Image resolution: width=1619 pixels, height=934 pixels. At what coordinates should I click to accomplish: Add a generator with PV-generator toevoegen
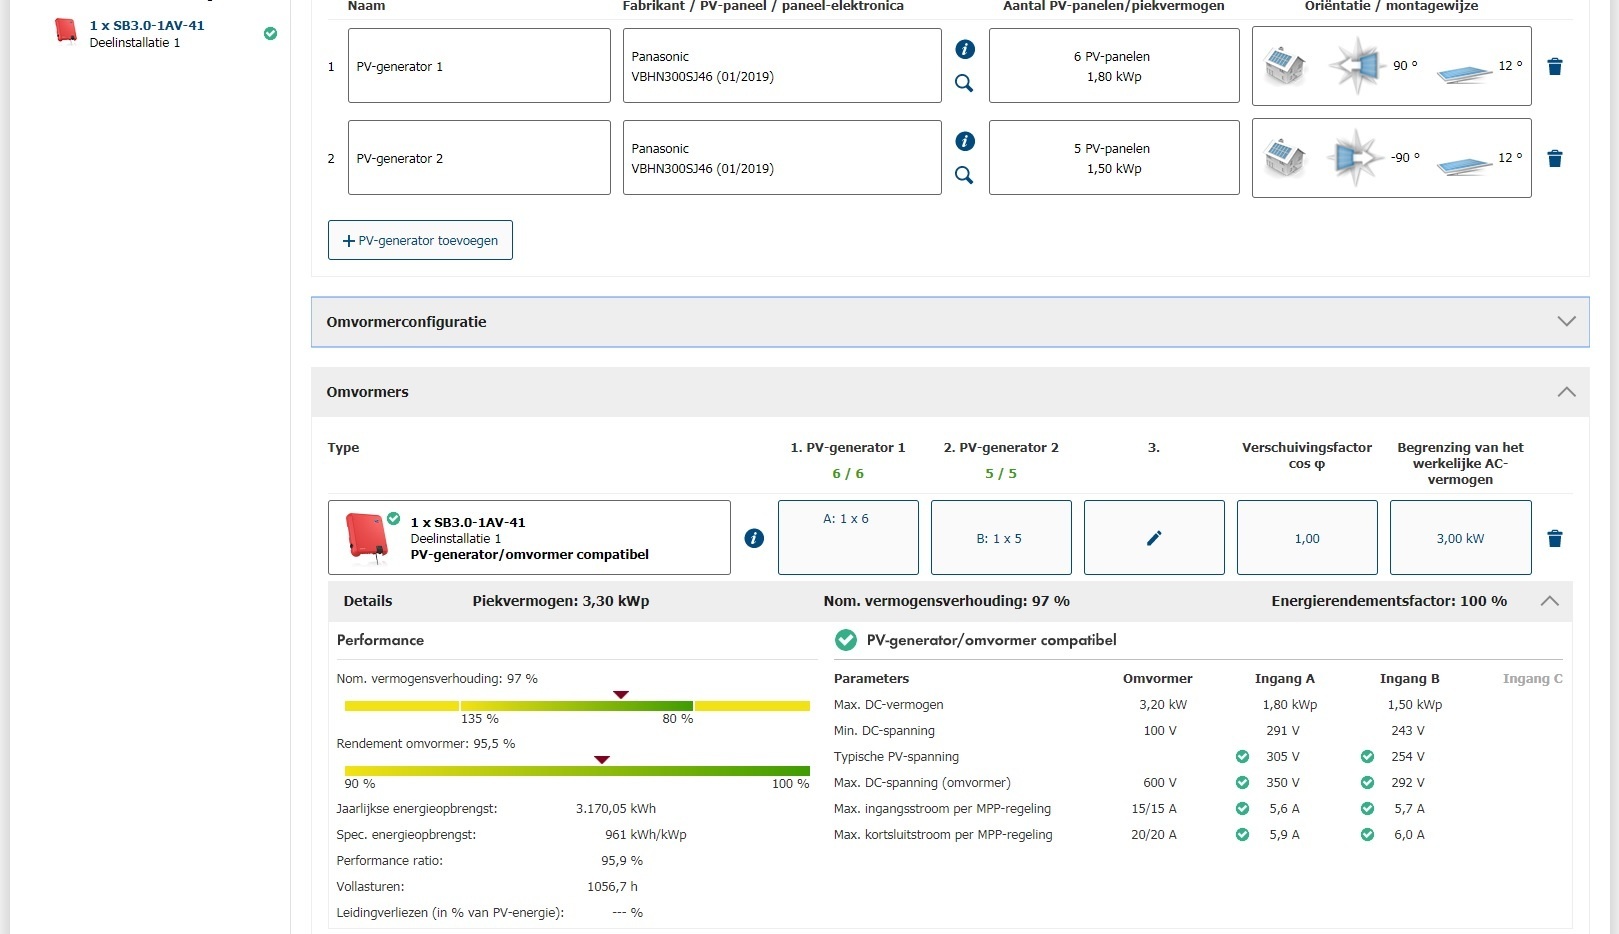tap(420, 240)
